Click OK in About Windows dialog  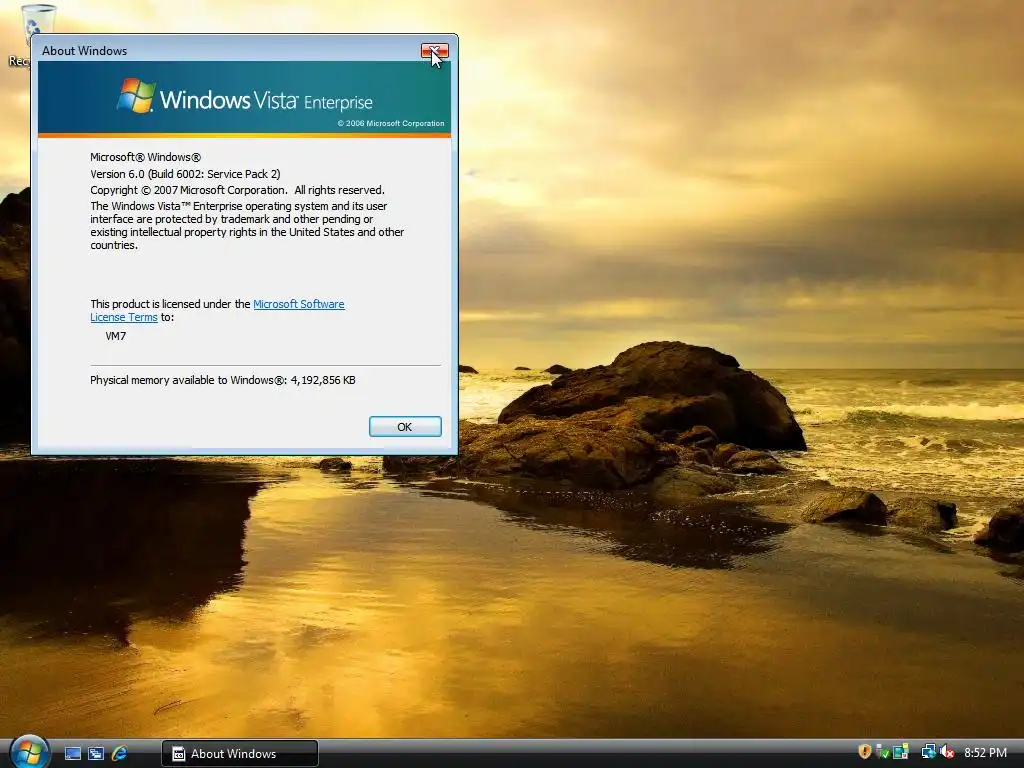pyautogui.click(x=405, y=426)
